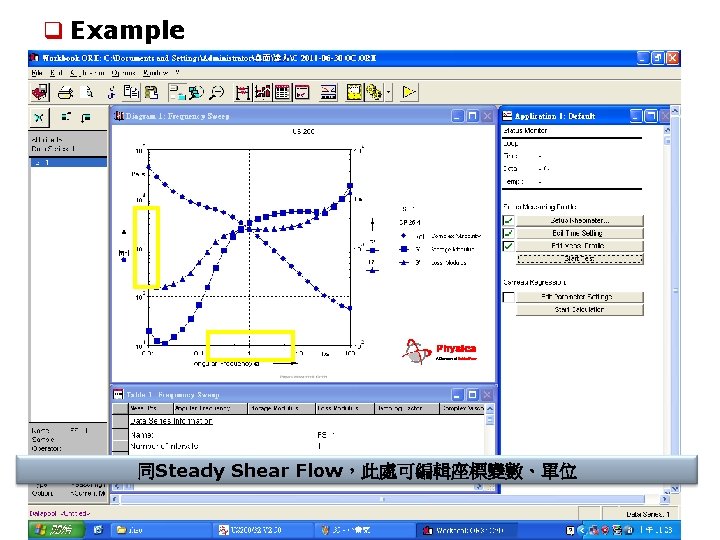Toggle the checkbox beside Edit Time Setting
Viewport: 720px width, 540px height.
(x=508, y=233)
